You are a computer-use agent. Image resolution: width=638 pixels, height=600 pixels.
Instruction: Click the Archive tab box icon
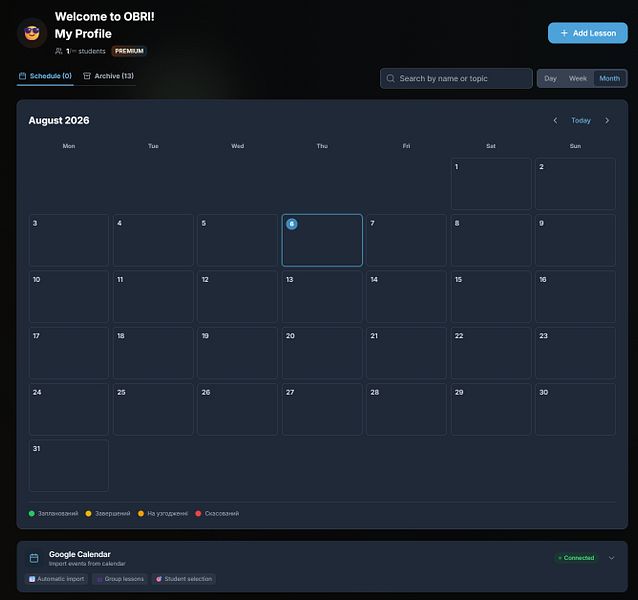click(87, 76)
